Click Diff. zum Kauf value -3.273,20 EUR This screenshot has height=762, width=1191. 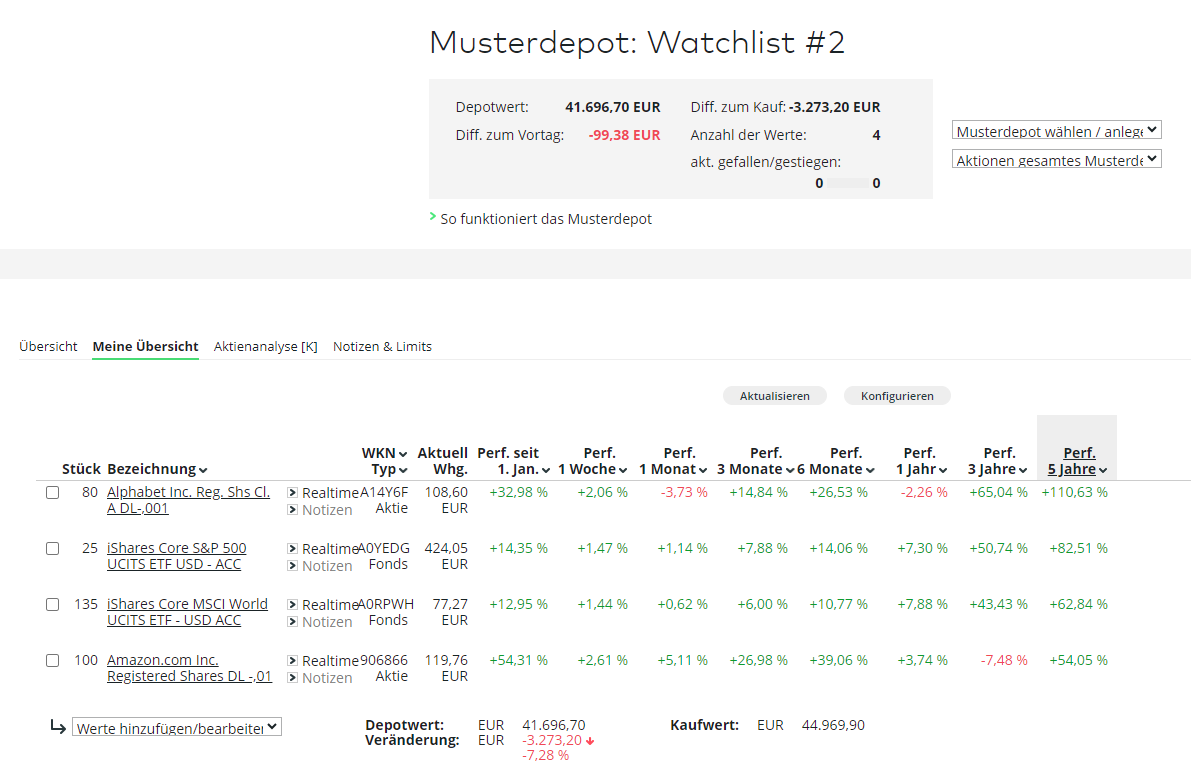tap(835, 107)
